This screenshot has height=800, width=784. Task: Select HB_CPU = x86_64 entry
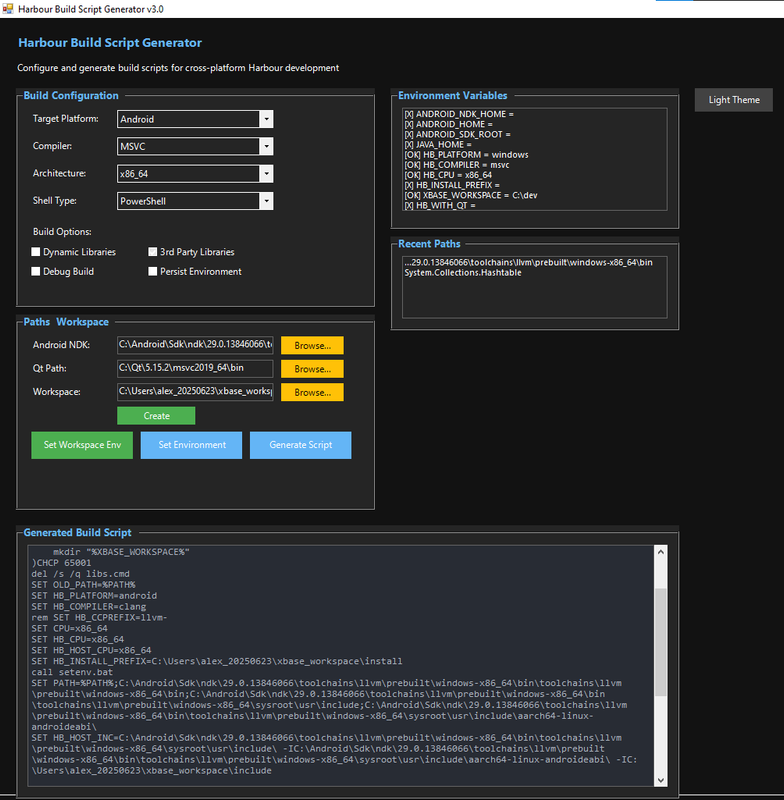click(535, 175)
